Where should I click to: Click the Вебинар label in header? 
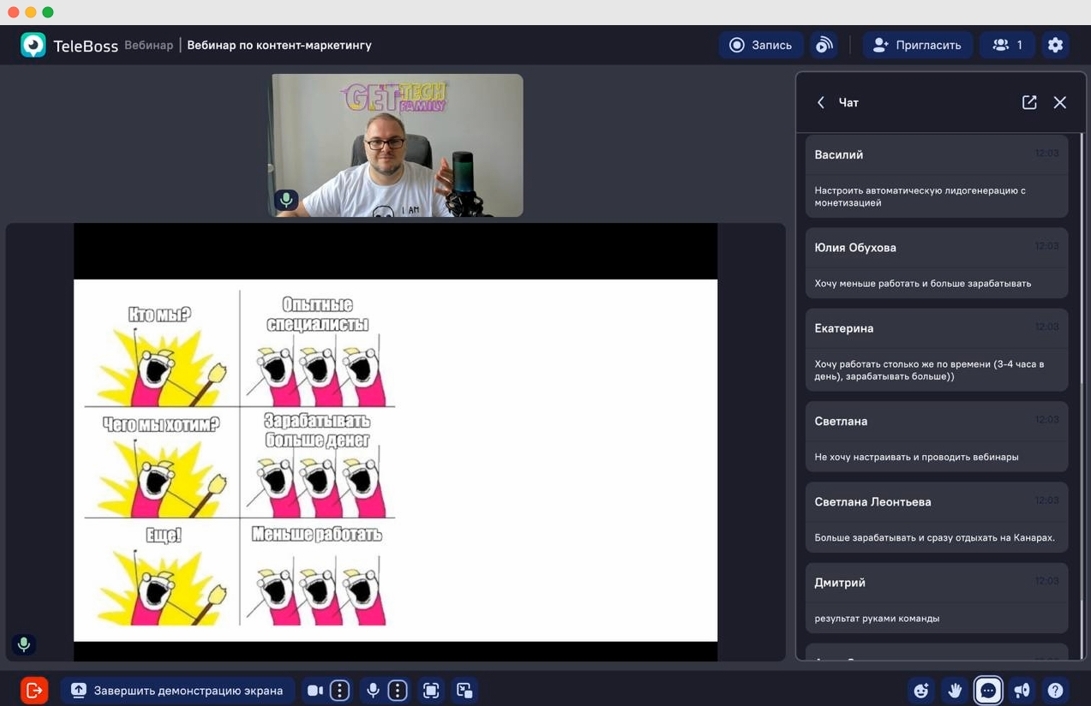(148, 45)
